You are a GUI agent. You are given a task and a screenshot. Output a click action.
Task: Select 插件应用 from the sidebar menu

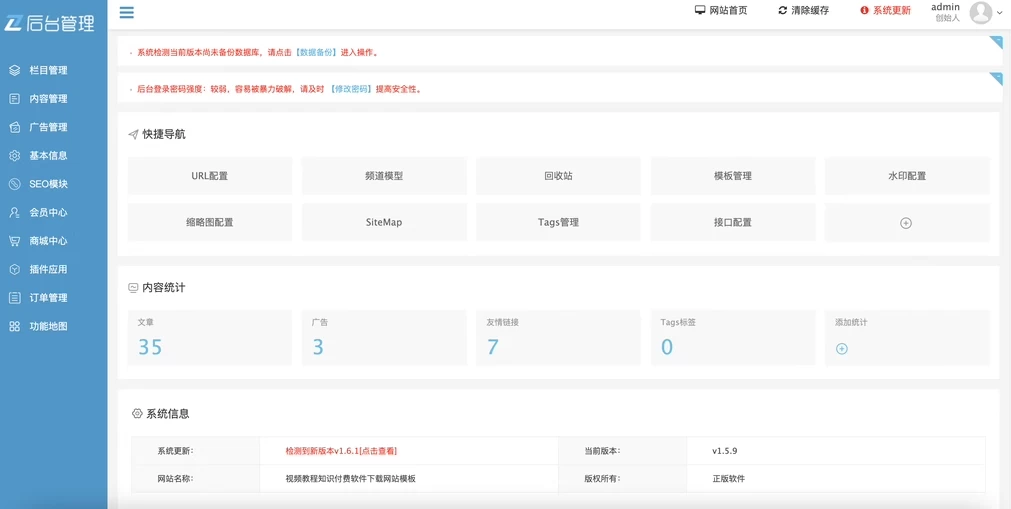(x=48, y=270)
